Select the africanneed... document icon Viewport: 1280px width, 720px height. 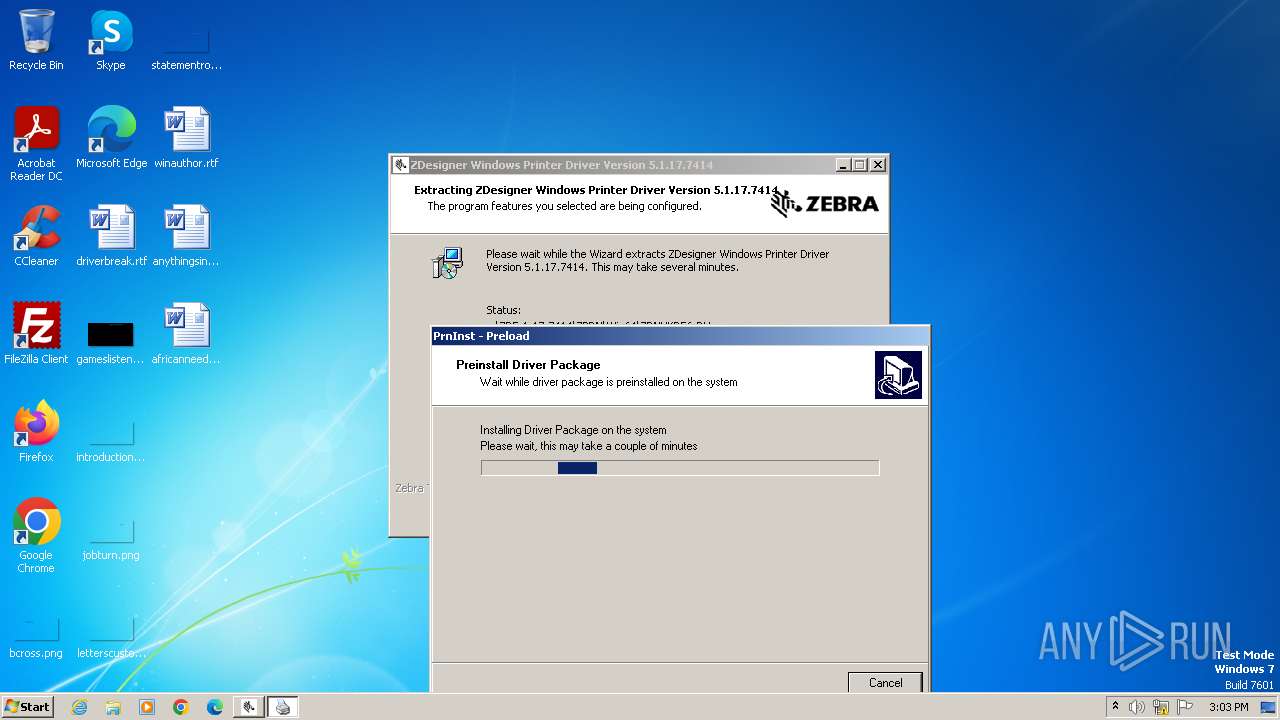186,333
